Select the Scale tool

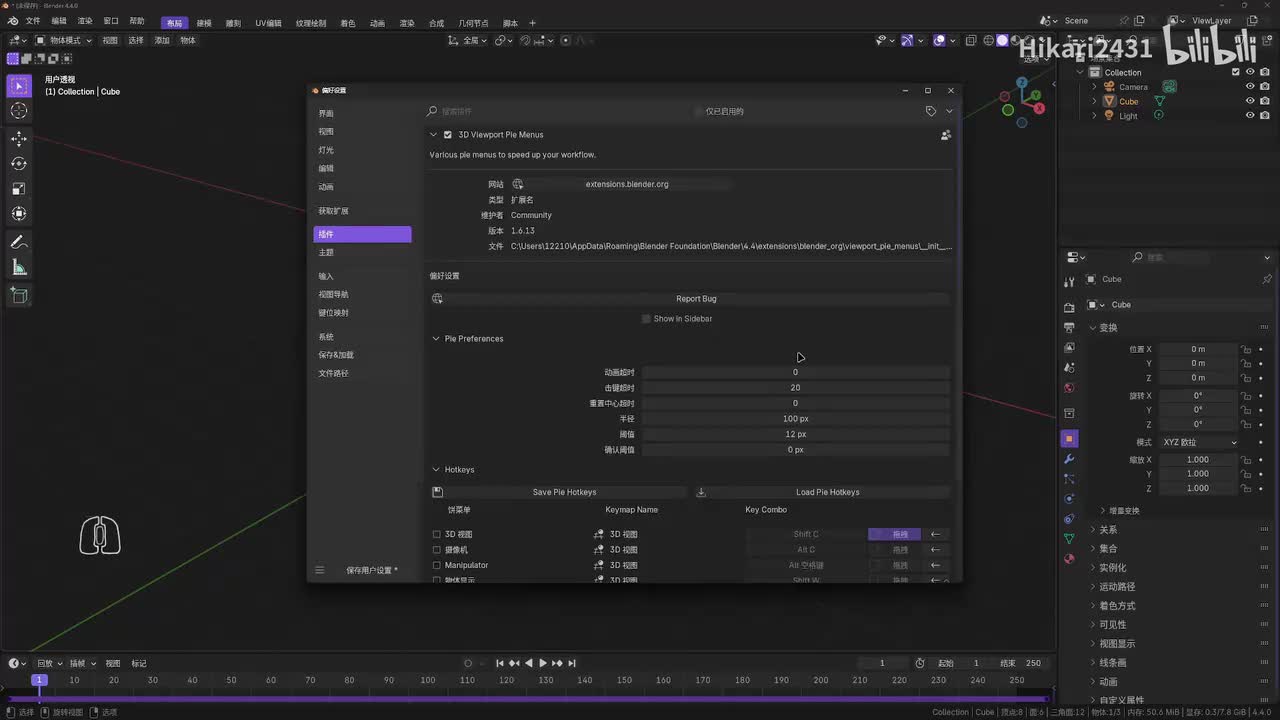tap(19, 189)
